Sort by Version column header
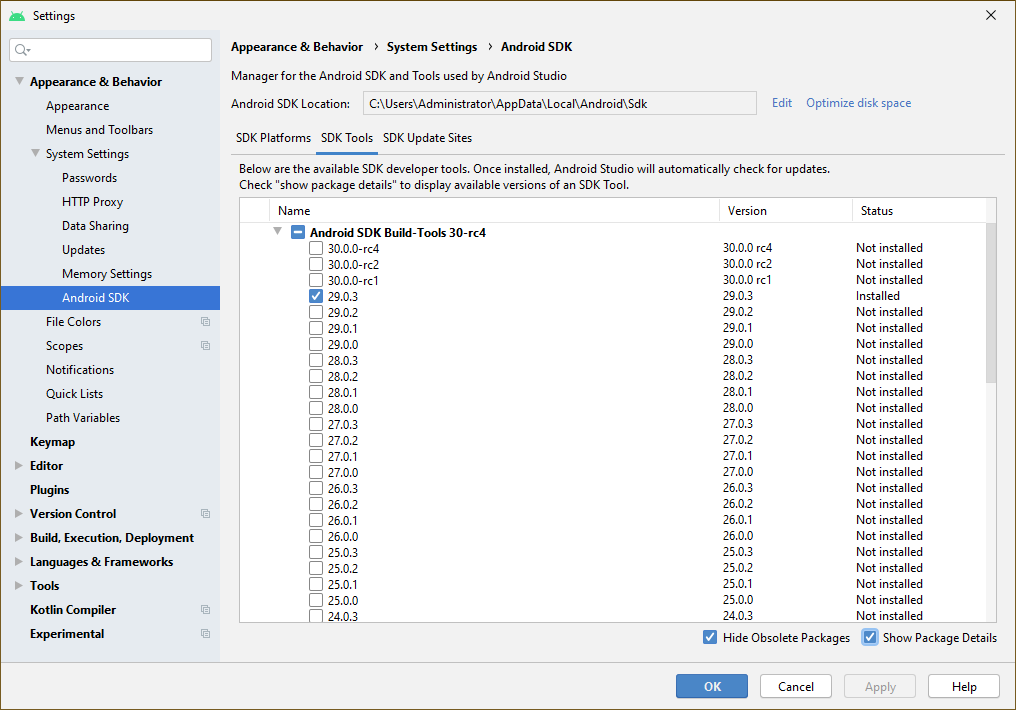Viewport: 1016px width, 710px height. coord(785,211)
